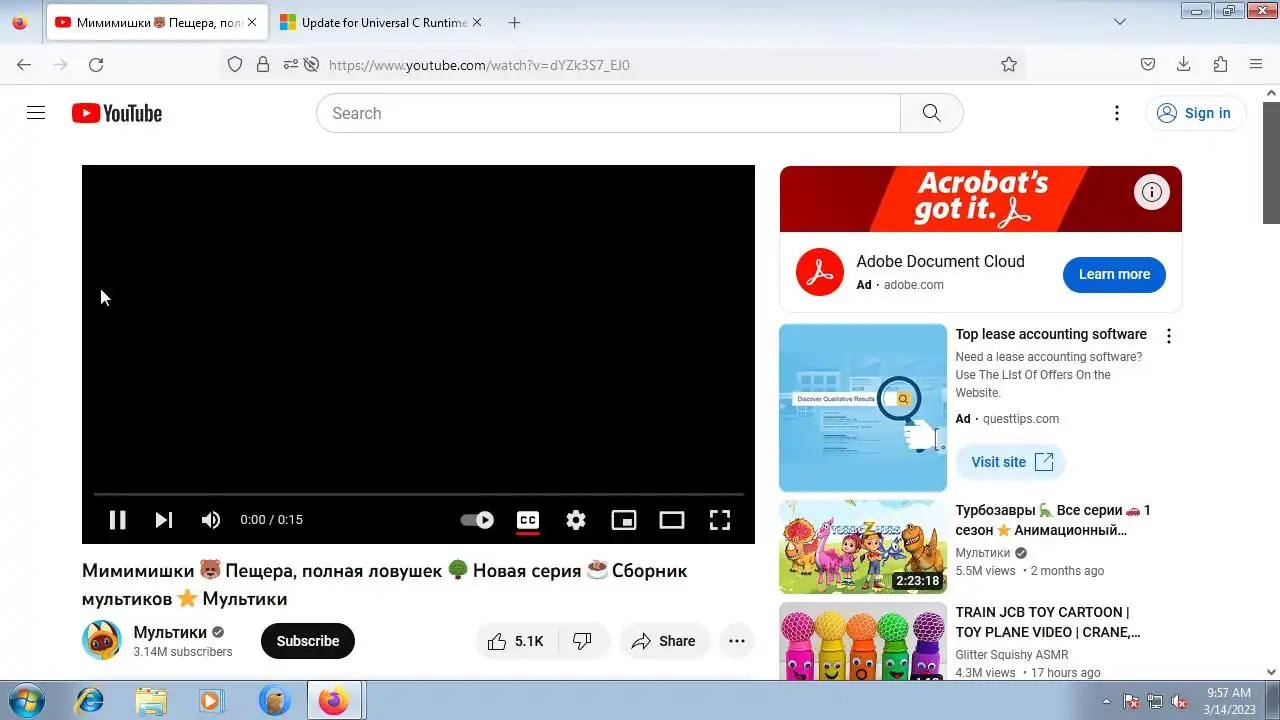Click Visit site button
This screenshot has height=720, width=1280.
click(x=1011, y=462)
